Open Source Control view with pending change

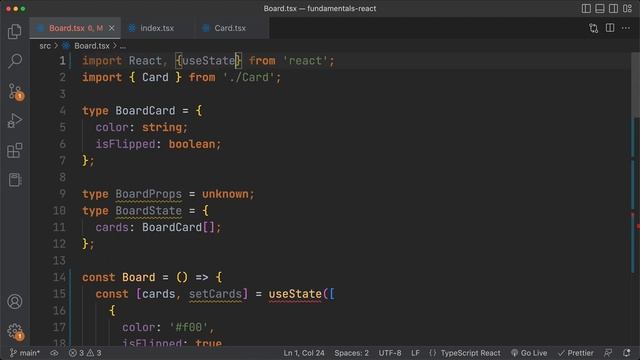click(16, 91)
